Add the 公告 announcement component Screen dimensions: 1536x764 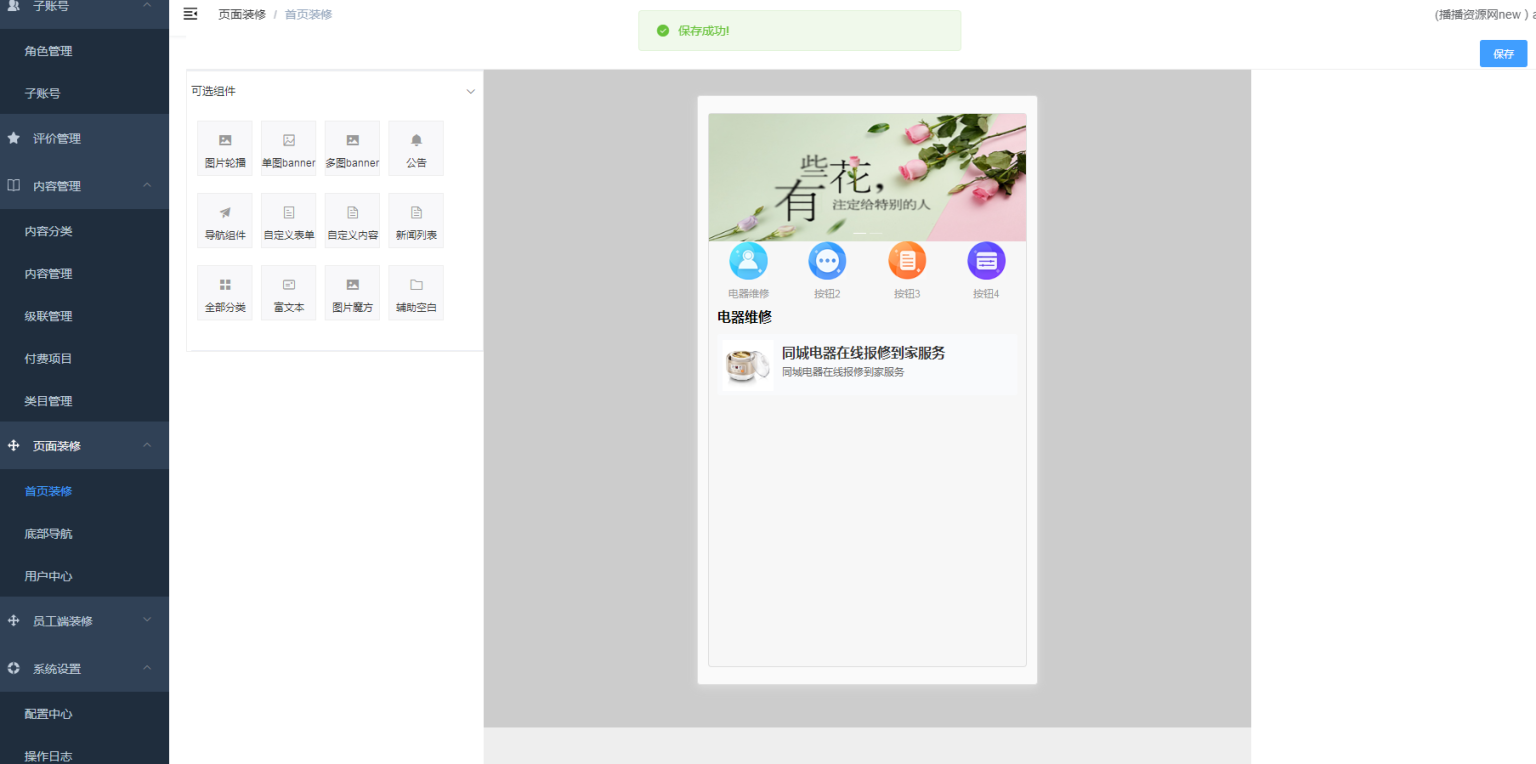pos(416,148)
